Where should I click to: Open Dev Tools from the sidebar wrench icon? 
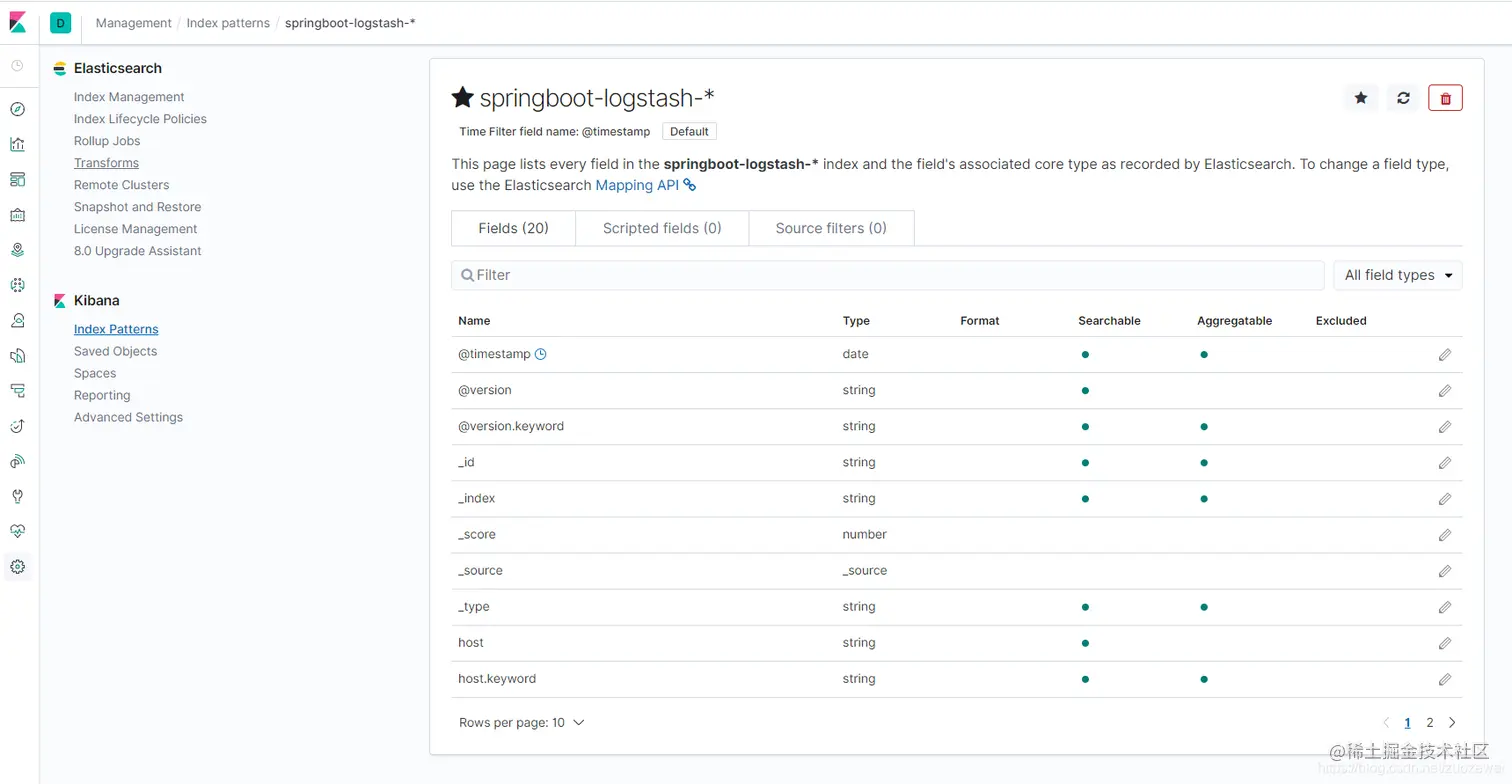17,496
